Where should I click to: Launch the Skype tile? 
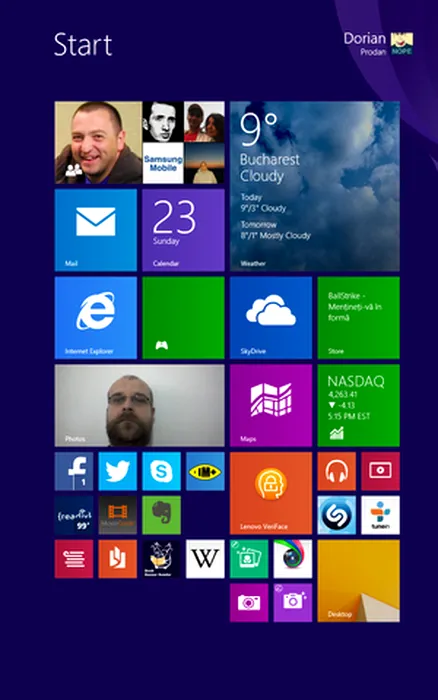click(x=161, y=471)
